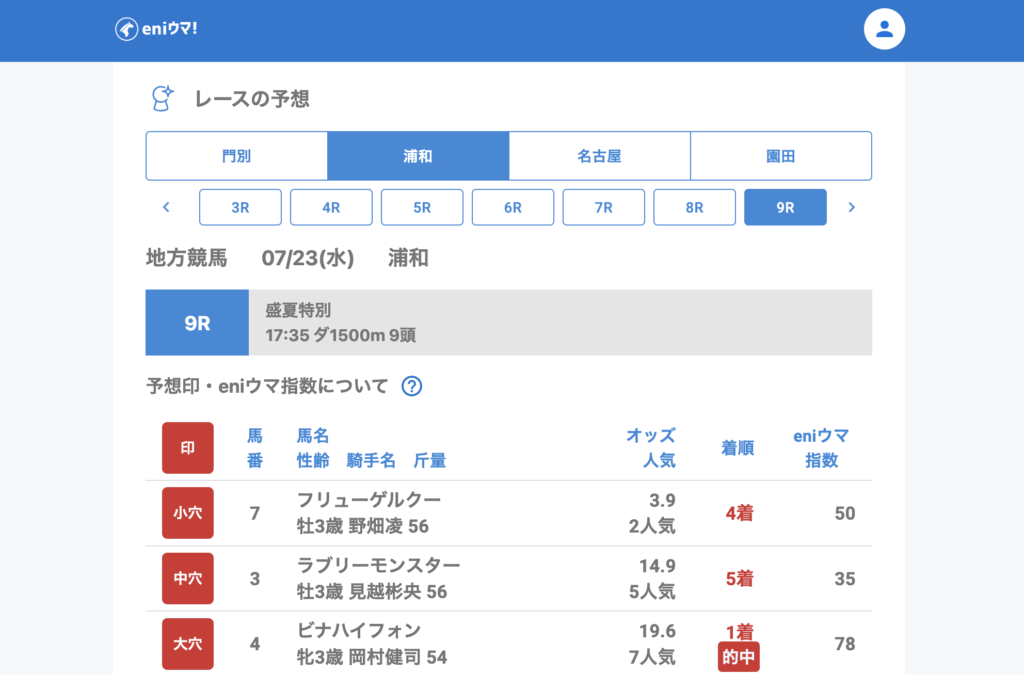Show more races with next chevron

click(851, 207)
